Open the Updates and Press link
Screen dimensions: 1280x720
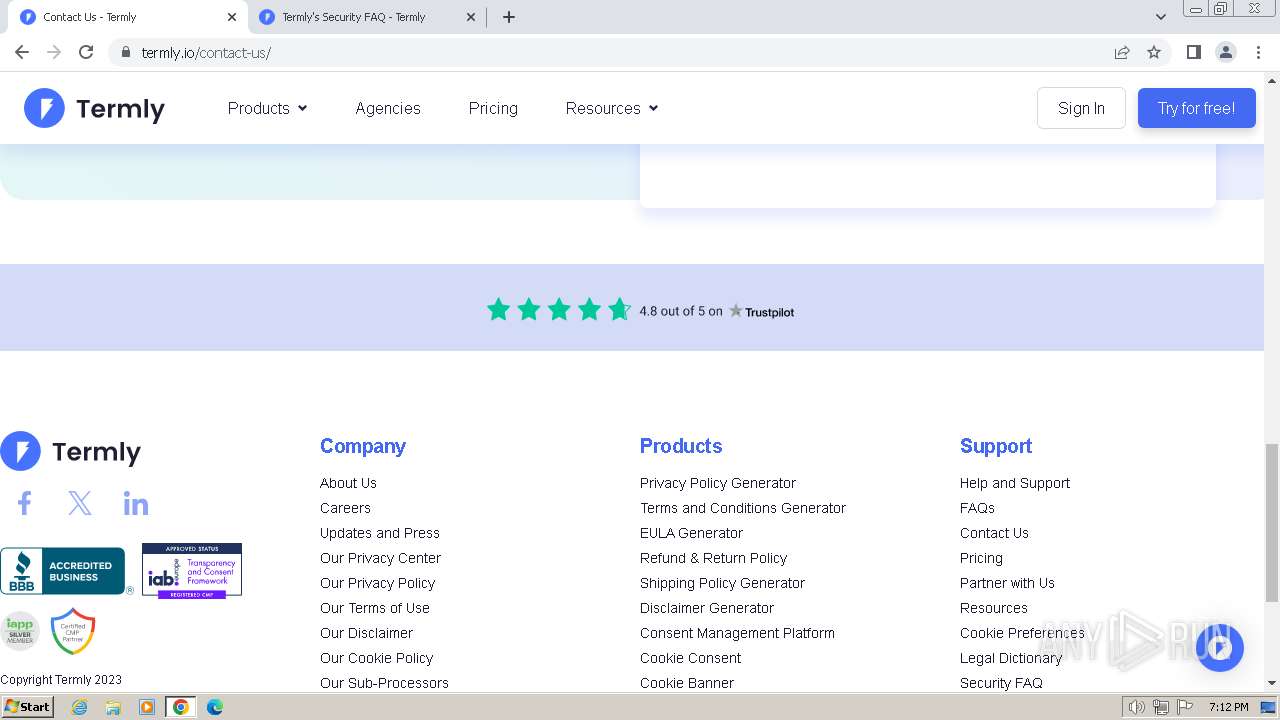[x=380, y=533]
